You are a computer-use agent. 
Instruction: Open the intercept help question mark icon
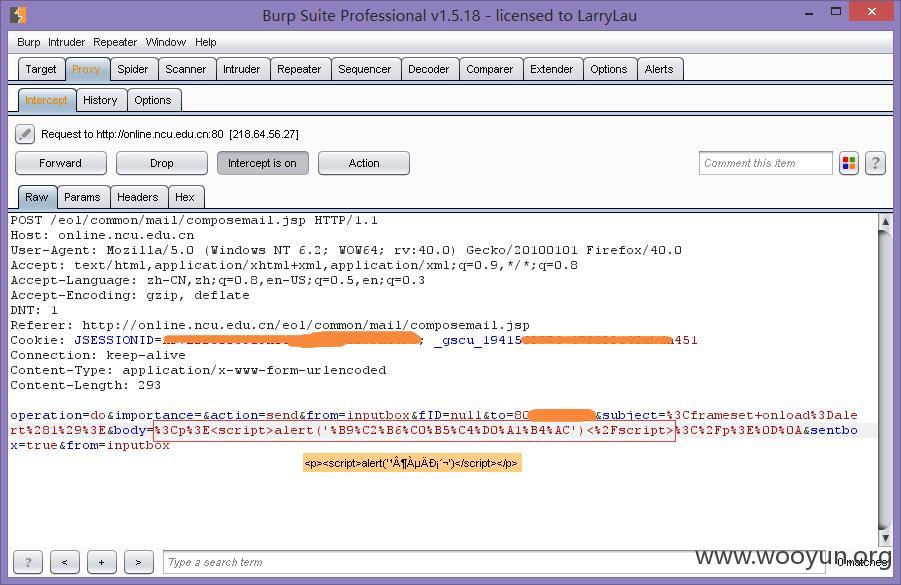[875, 163]
